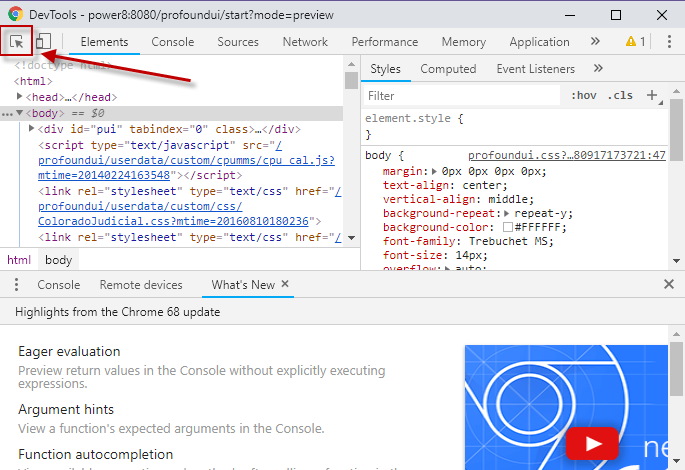Screen dimensions: 685x470
Task: Click the element.style rule selector
Action: (x=408, y=118)
